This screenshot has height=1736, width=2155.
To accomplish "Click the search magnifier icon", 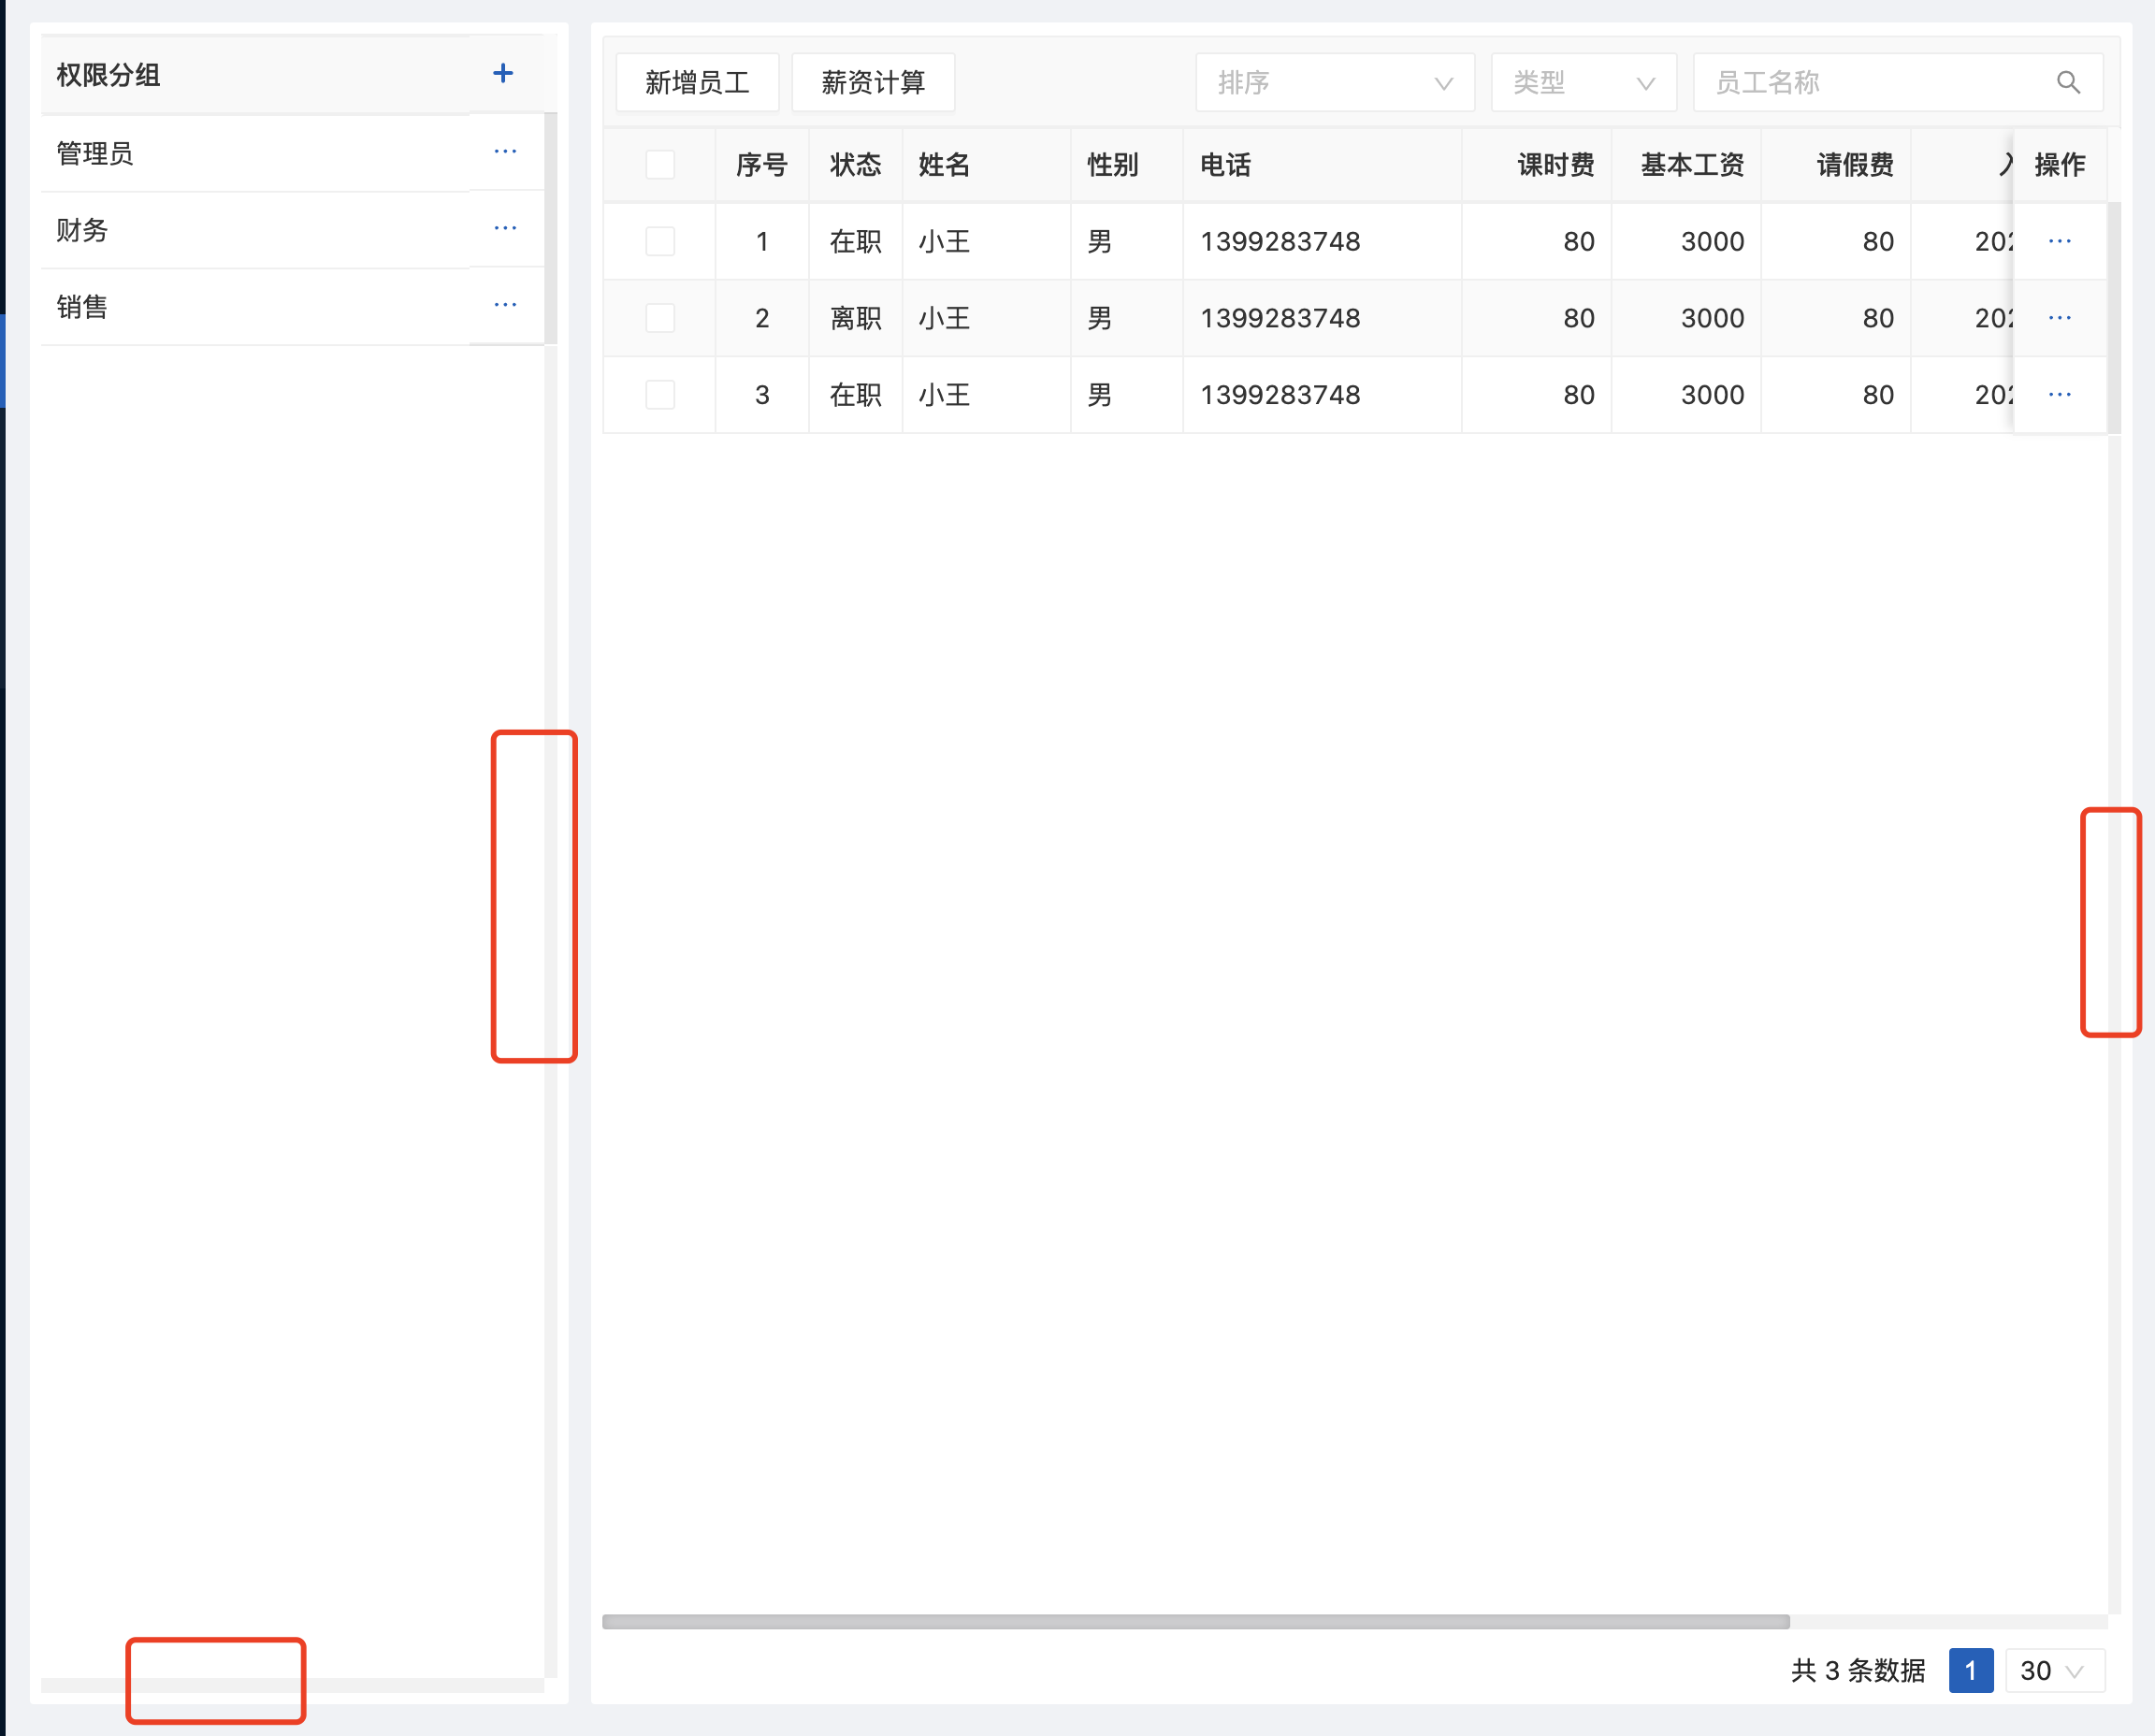I will tap(2067, 82).
